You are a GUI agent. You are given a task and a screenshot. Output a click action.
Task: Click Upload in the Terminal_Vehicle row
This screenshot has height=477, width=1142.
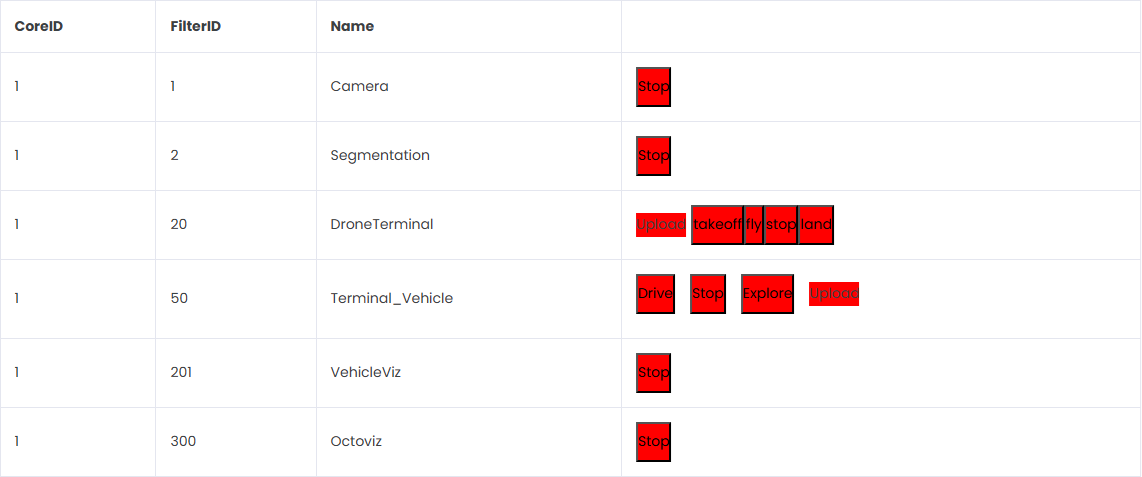click(833, 294)
